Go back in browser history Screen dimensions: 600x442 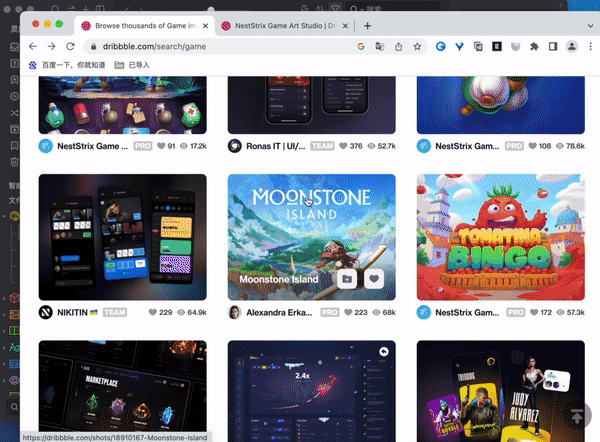click(33, 47)
